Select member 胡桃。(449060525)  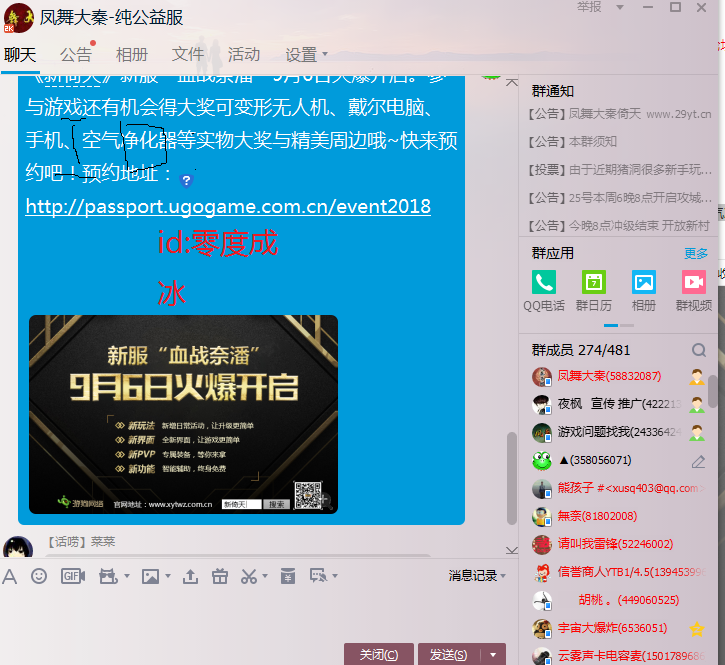point(618,600)
